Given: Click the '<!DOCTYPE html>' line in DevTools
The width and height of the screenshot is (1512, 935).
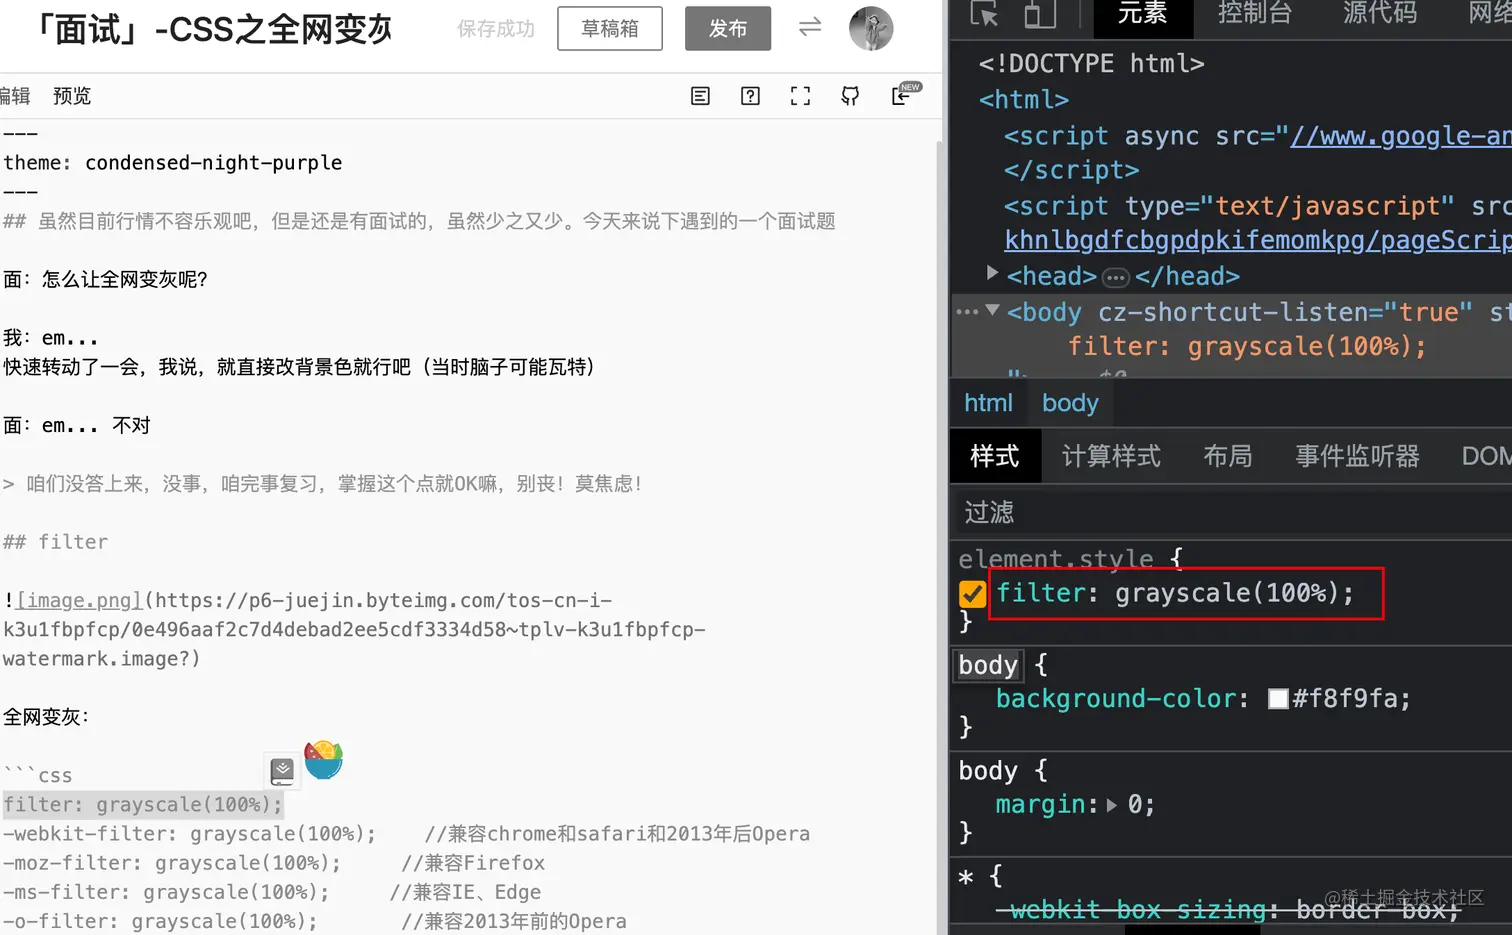Looking at the screenshot, I should [x=1091, y=64].
